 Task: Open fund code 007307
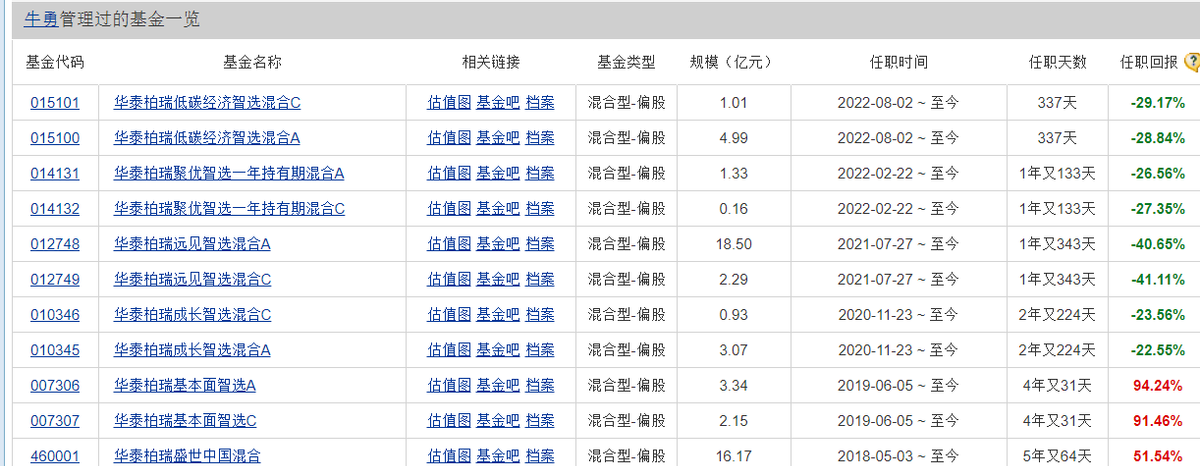tap(55, 420)
